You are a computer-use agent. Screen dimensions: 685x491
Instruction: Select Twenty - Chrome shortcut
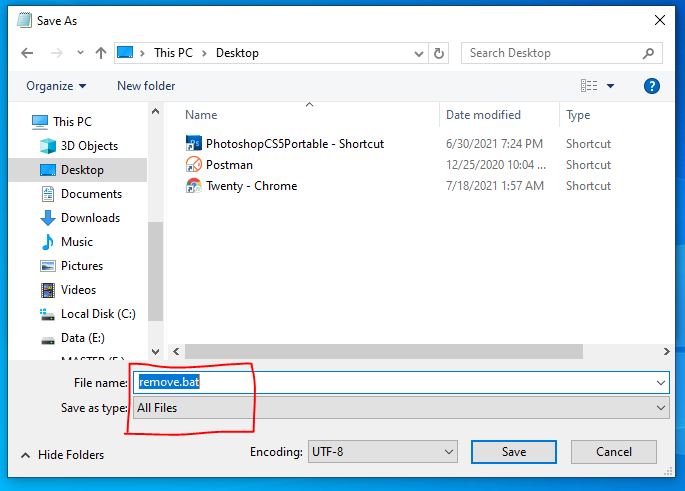pos(252,186)
